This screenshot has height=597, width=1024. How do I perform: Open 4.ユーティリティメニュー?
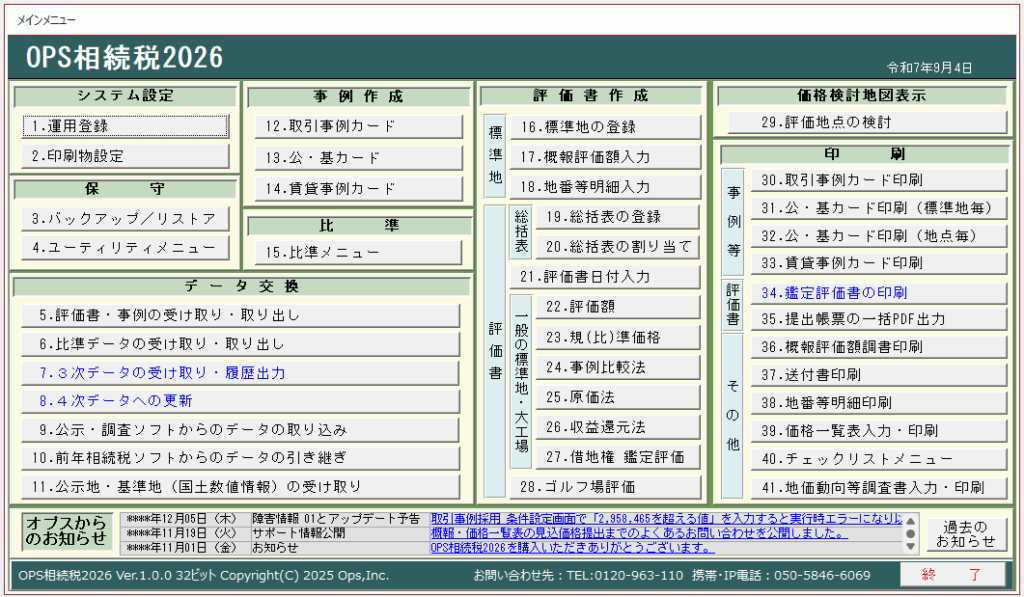125,247
